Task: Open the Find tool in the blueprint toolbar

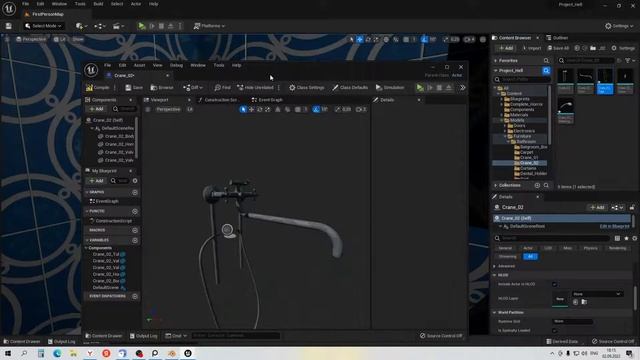Action: pos(222,88)
